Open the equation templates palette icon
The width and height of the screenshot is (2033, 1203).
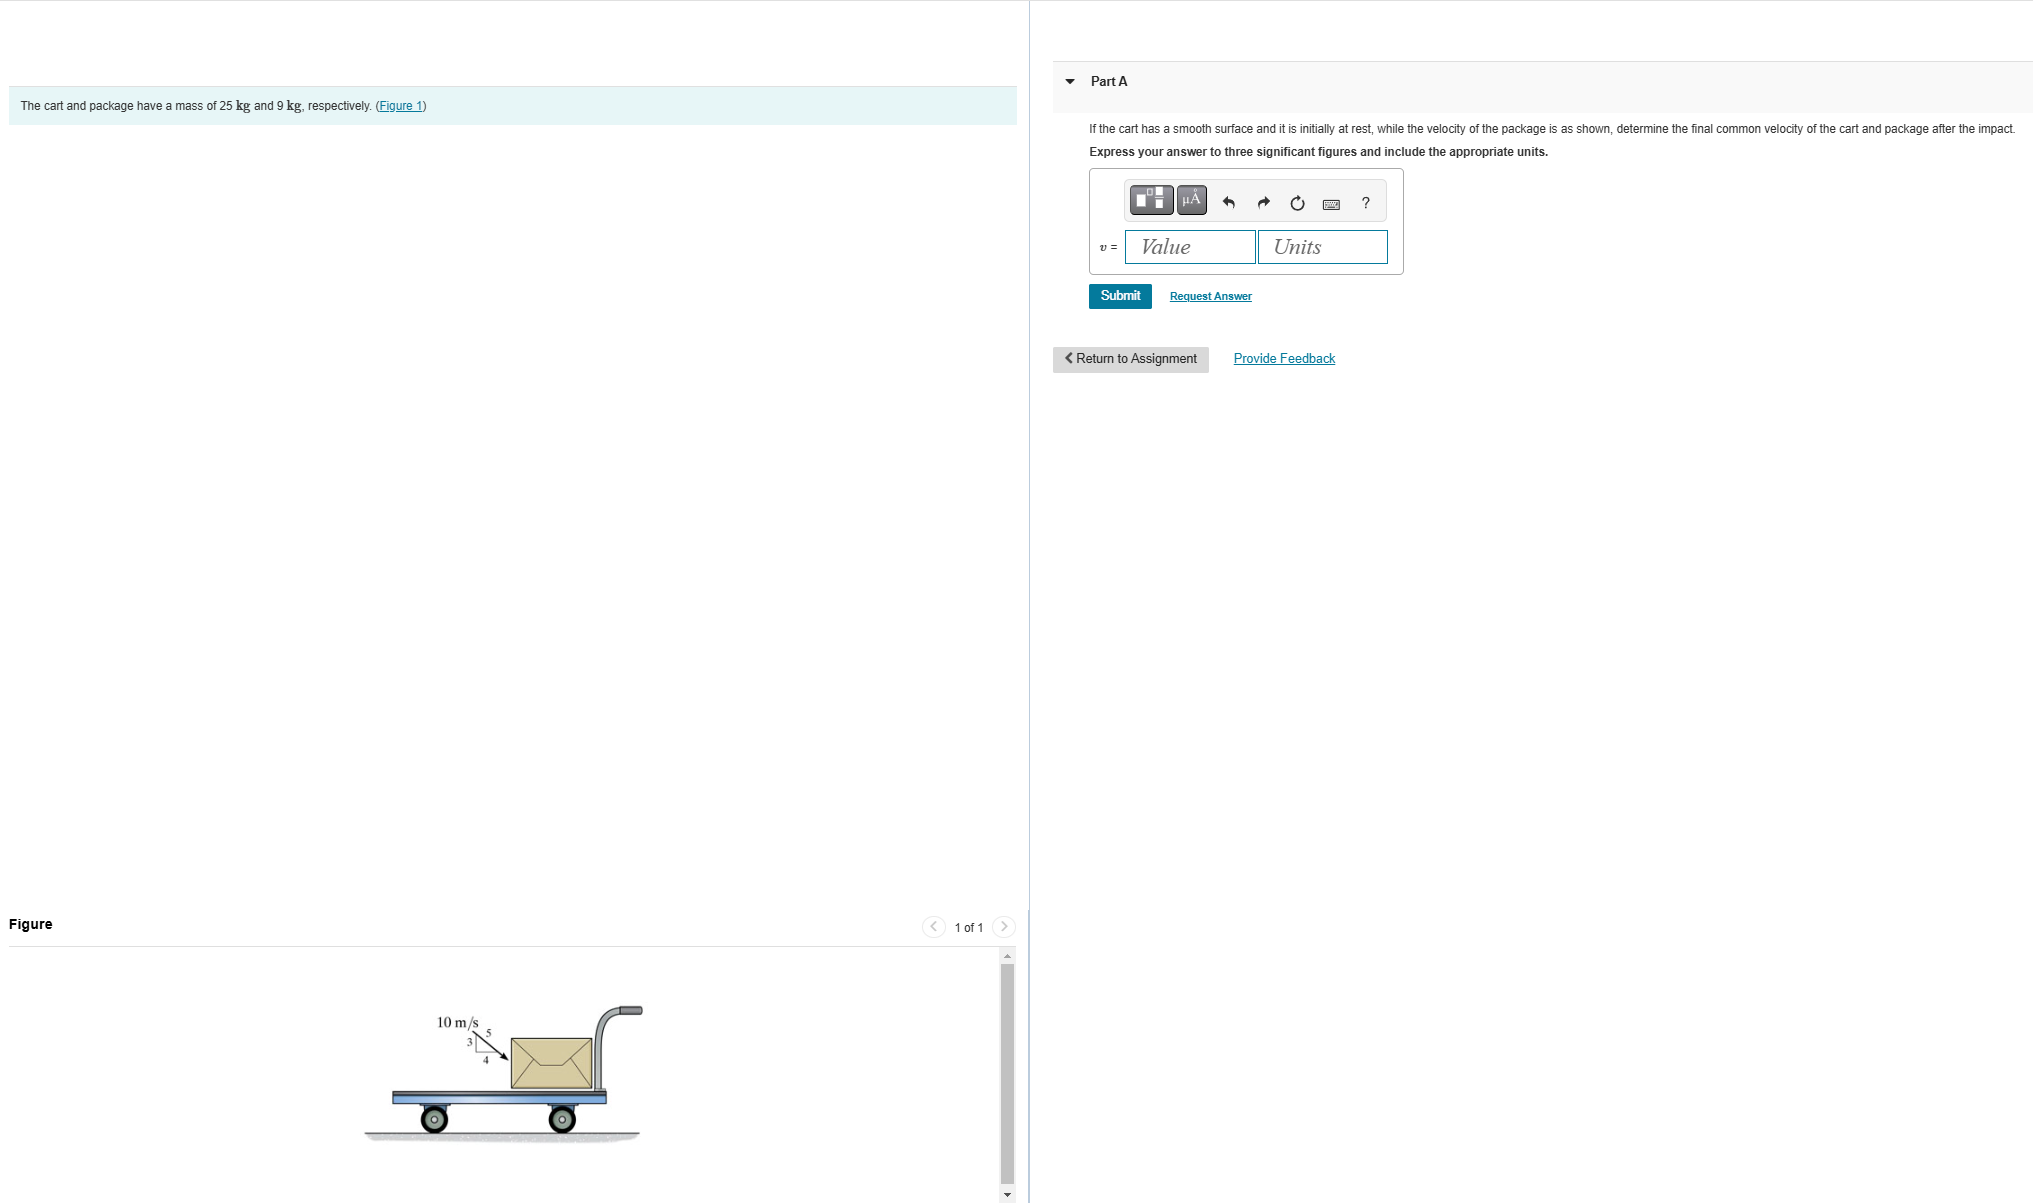click(x=1150, y=199)
